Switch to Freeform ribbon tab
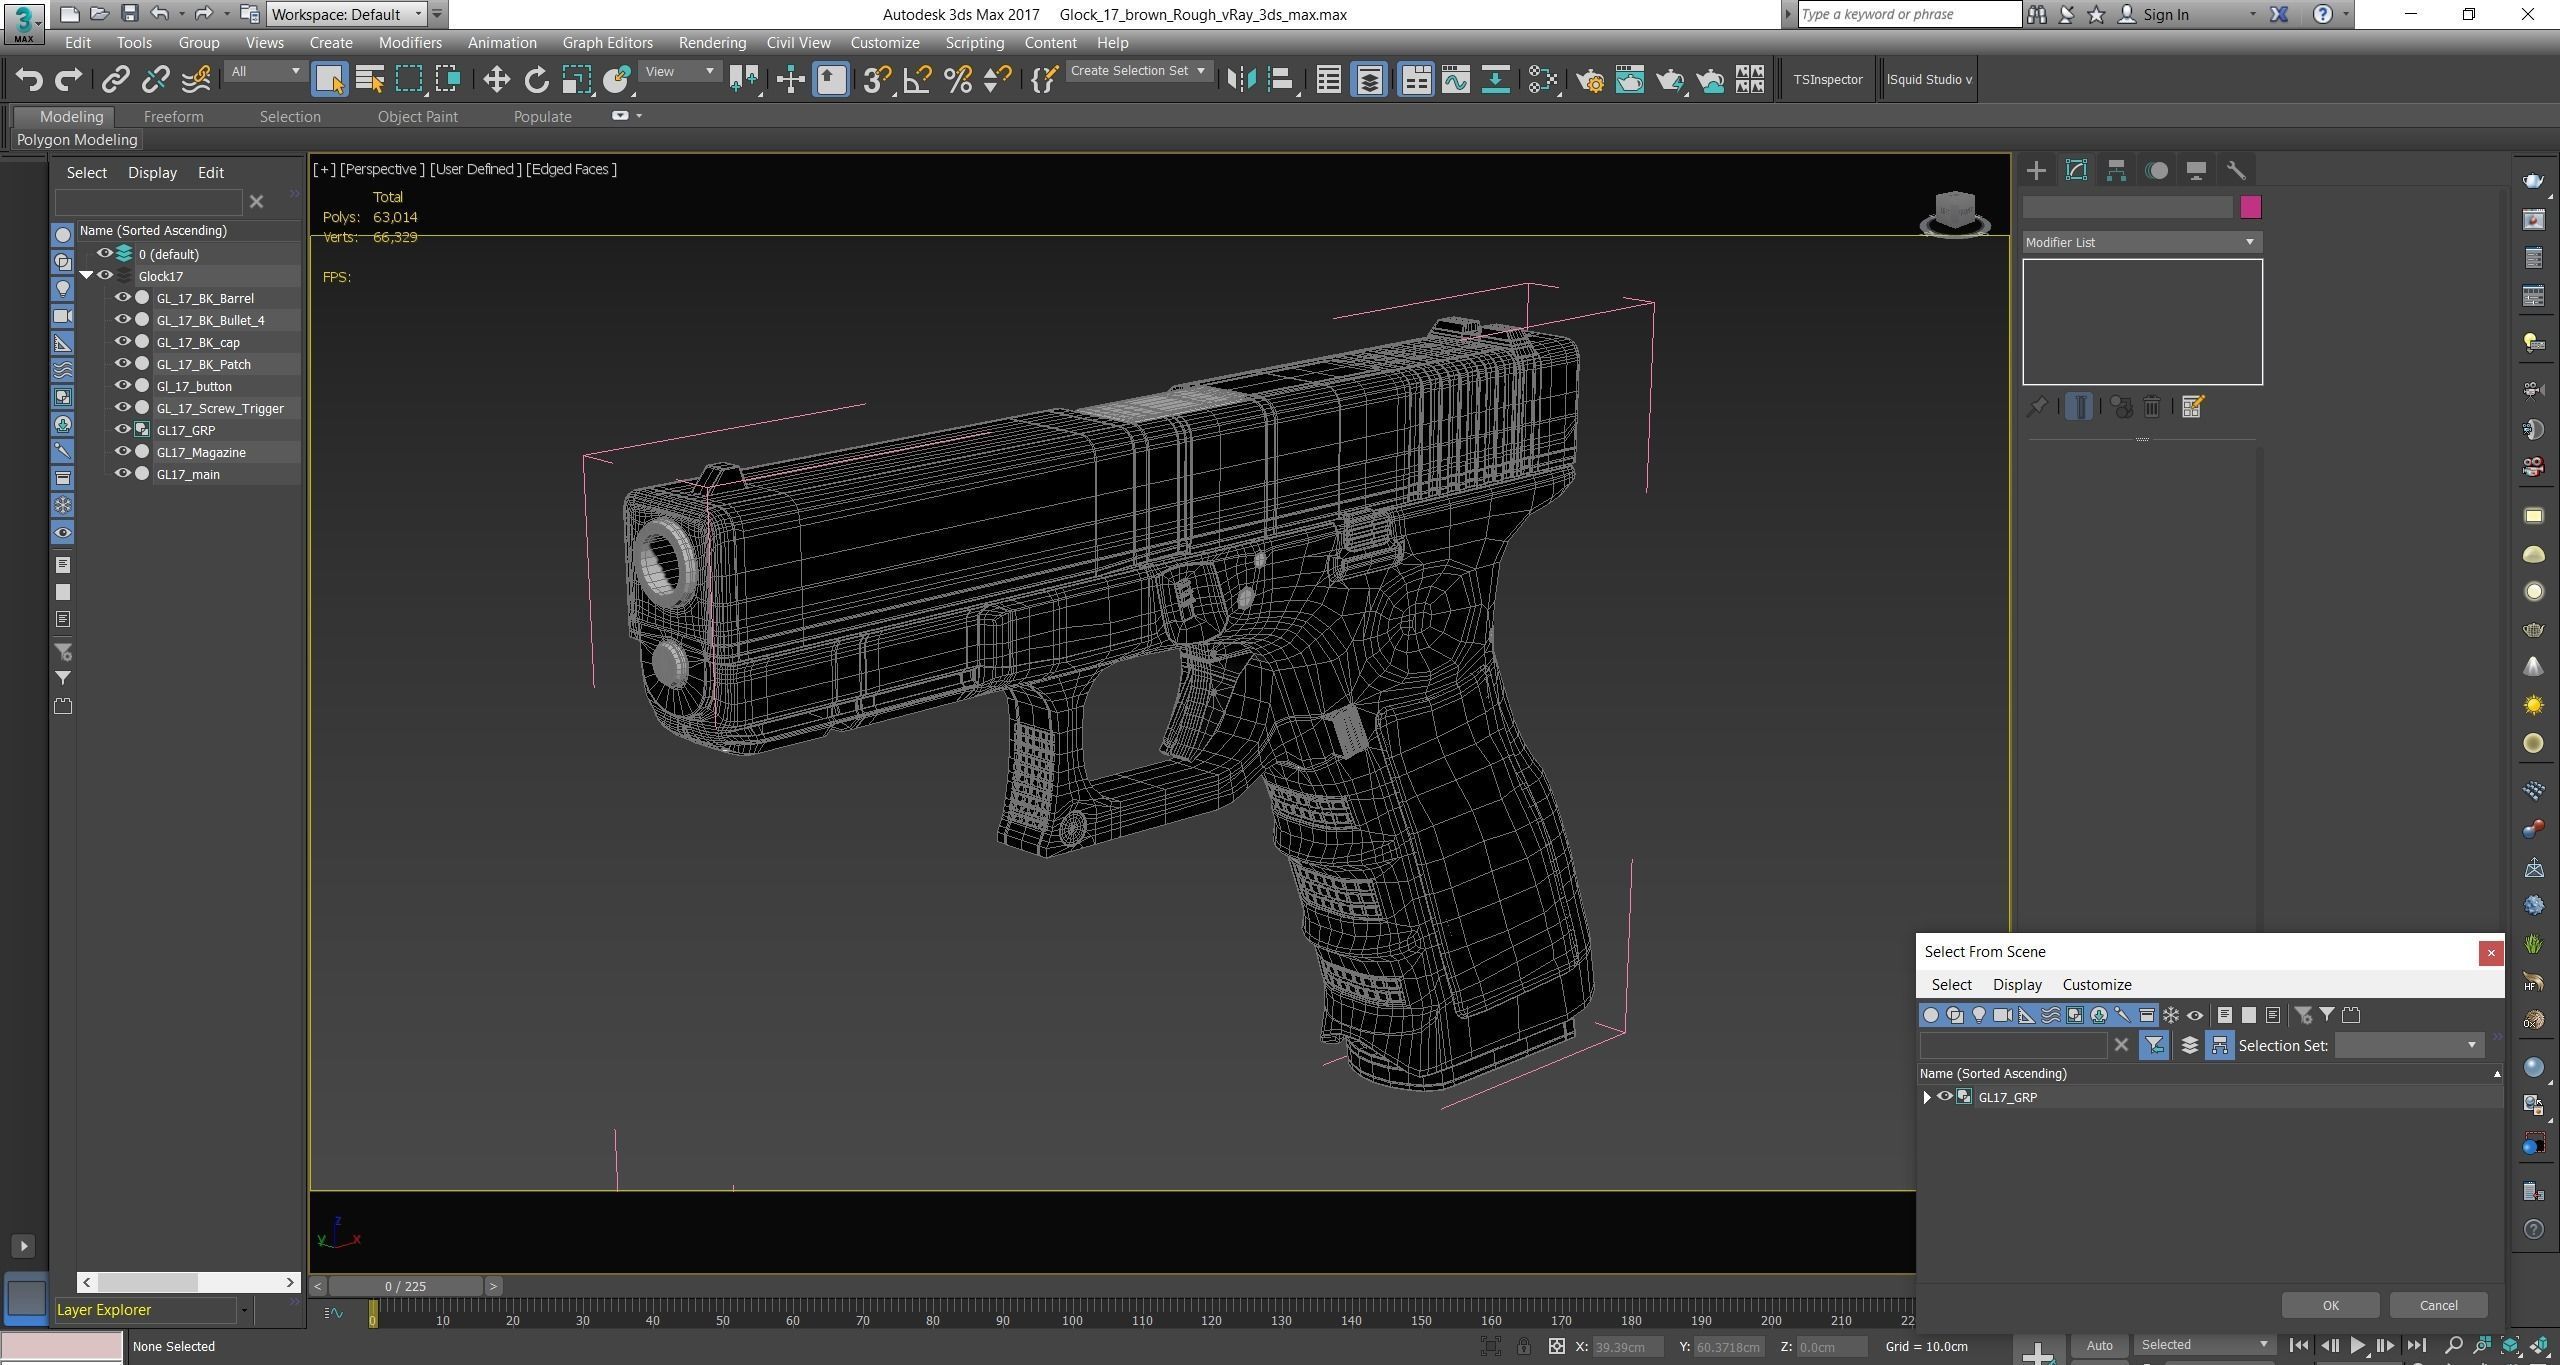The height and width of the screenshot is (1365, 2560). click(x=173, y=117)
